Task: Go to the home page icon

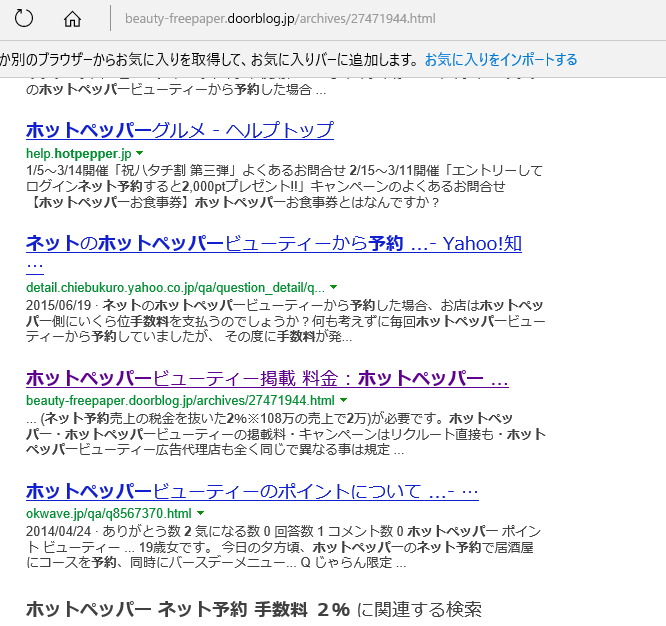Action: (72, 19)
